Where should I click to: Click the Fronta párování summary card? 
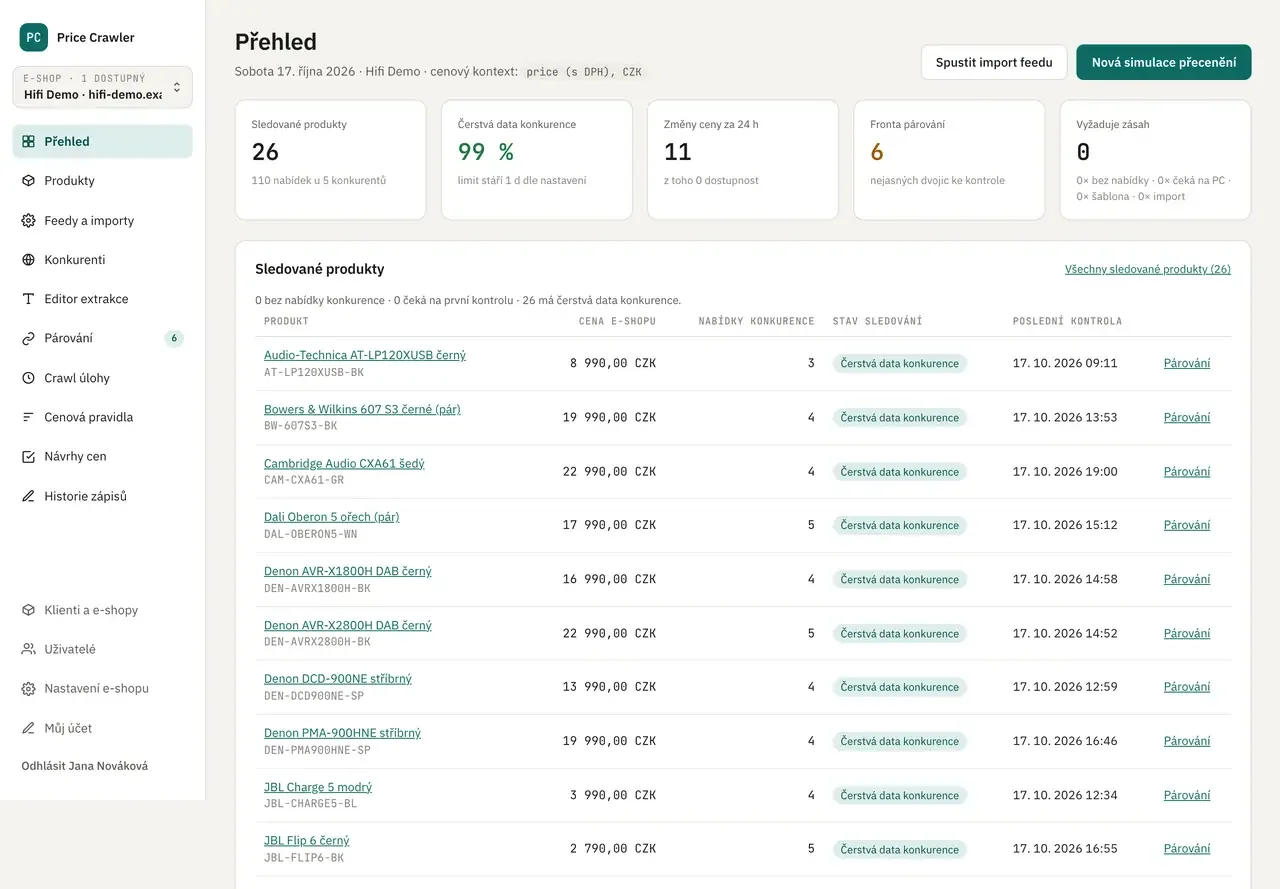pyautogui.click(x=949, y=160)
